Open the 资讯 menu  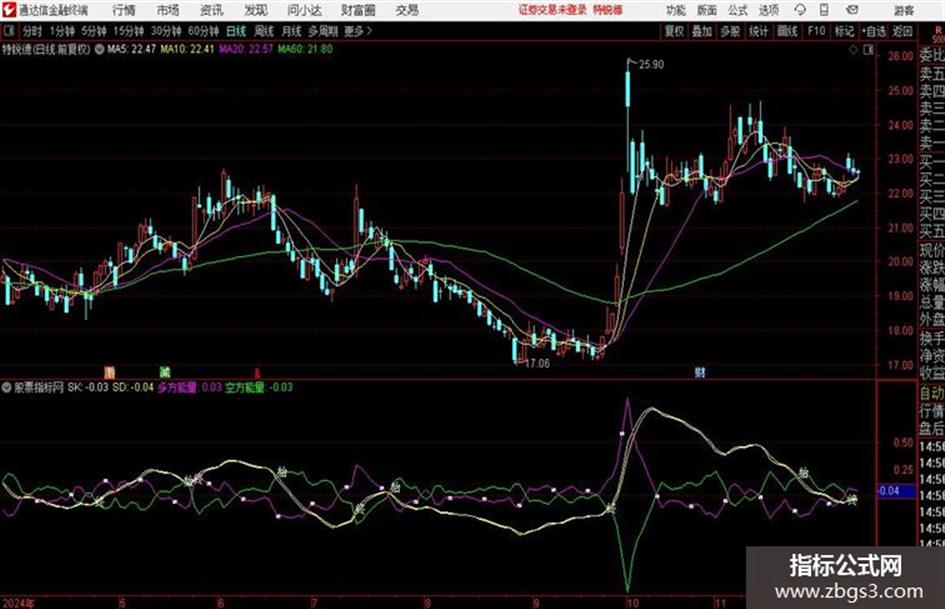[x=212, y=10]
